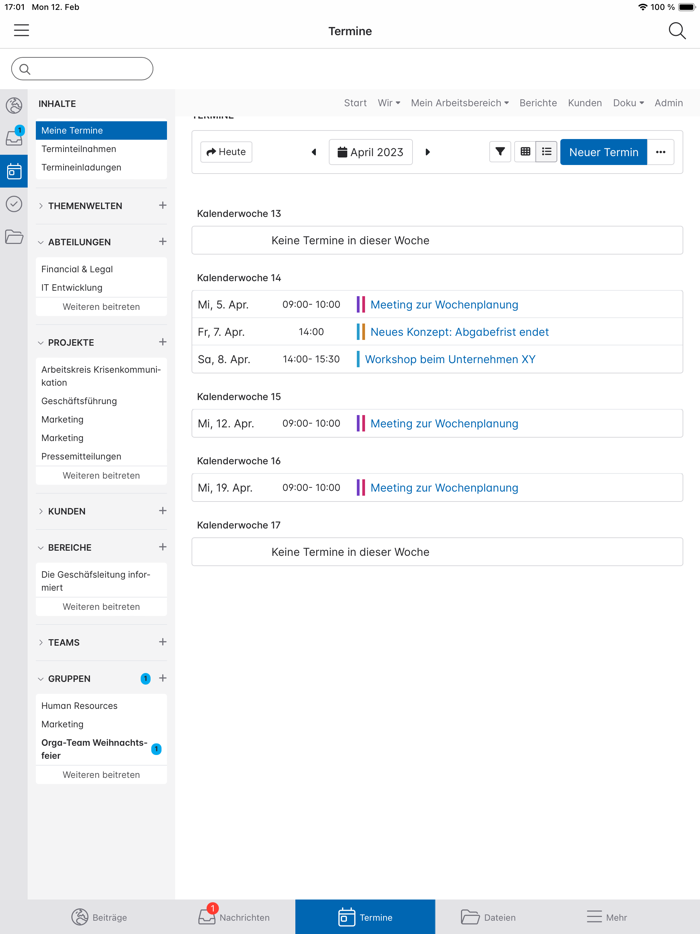Open the Admin menu item
This screenshot has height=934, width=700.
click(668, 103)
